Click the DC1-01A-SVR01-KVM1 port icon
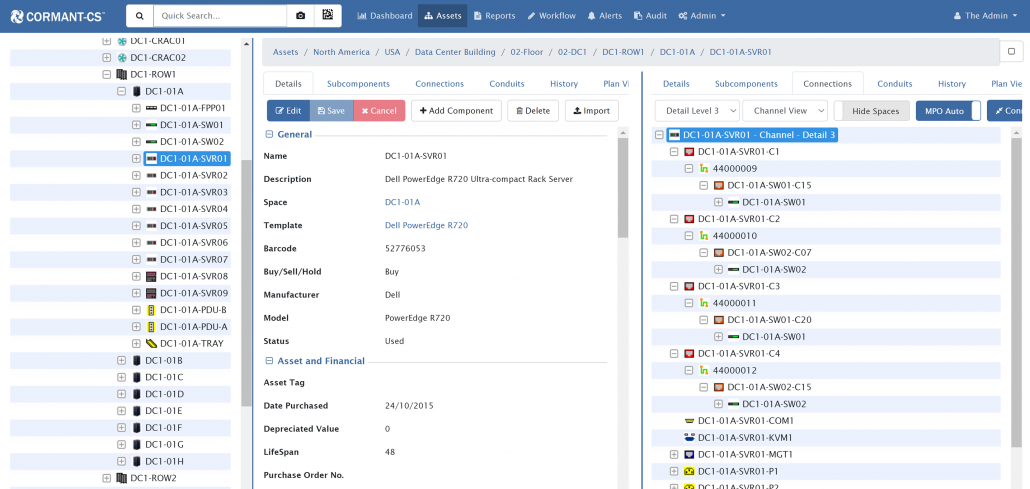Viewport: 1030px width, 489px height. [688, 437]
